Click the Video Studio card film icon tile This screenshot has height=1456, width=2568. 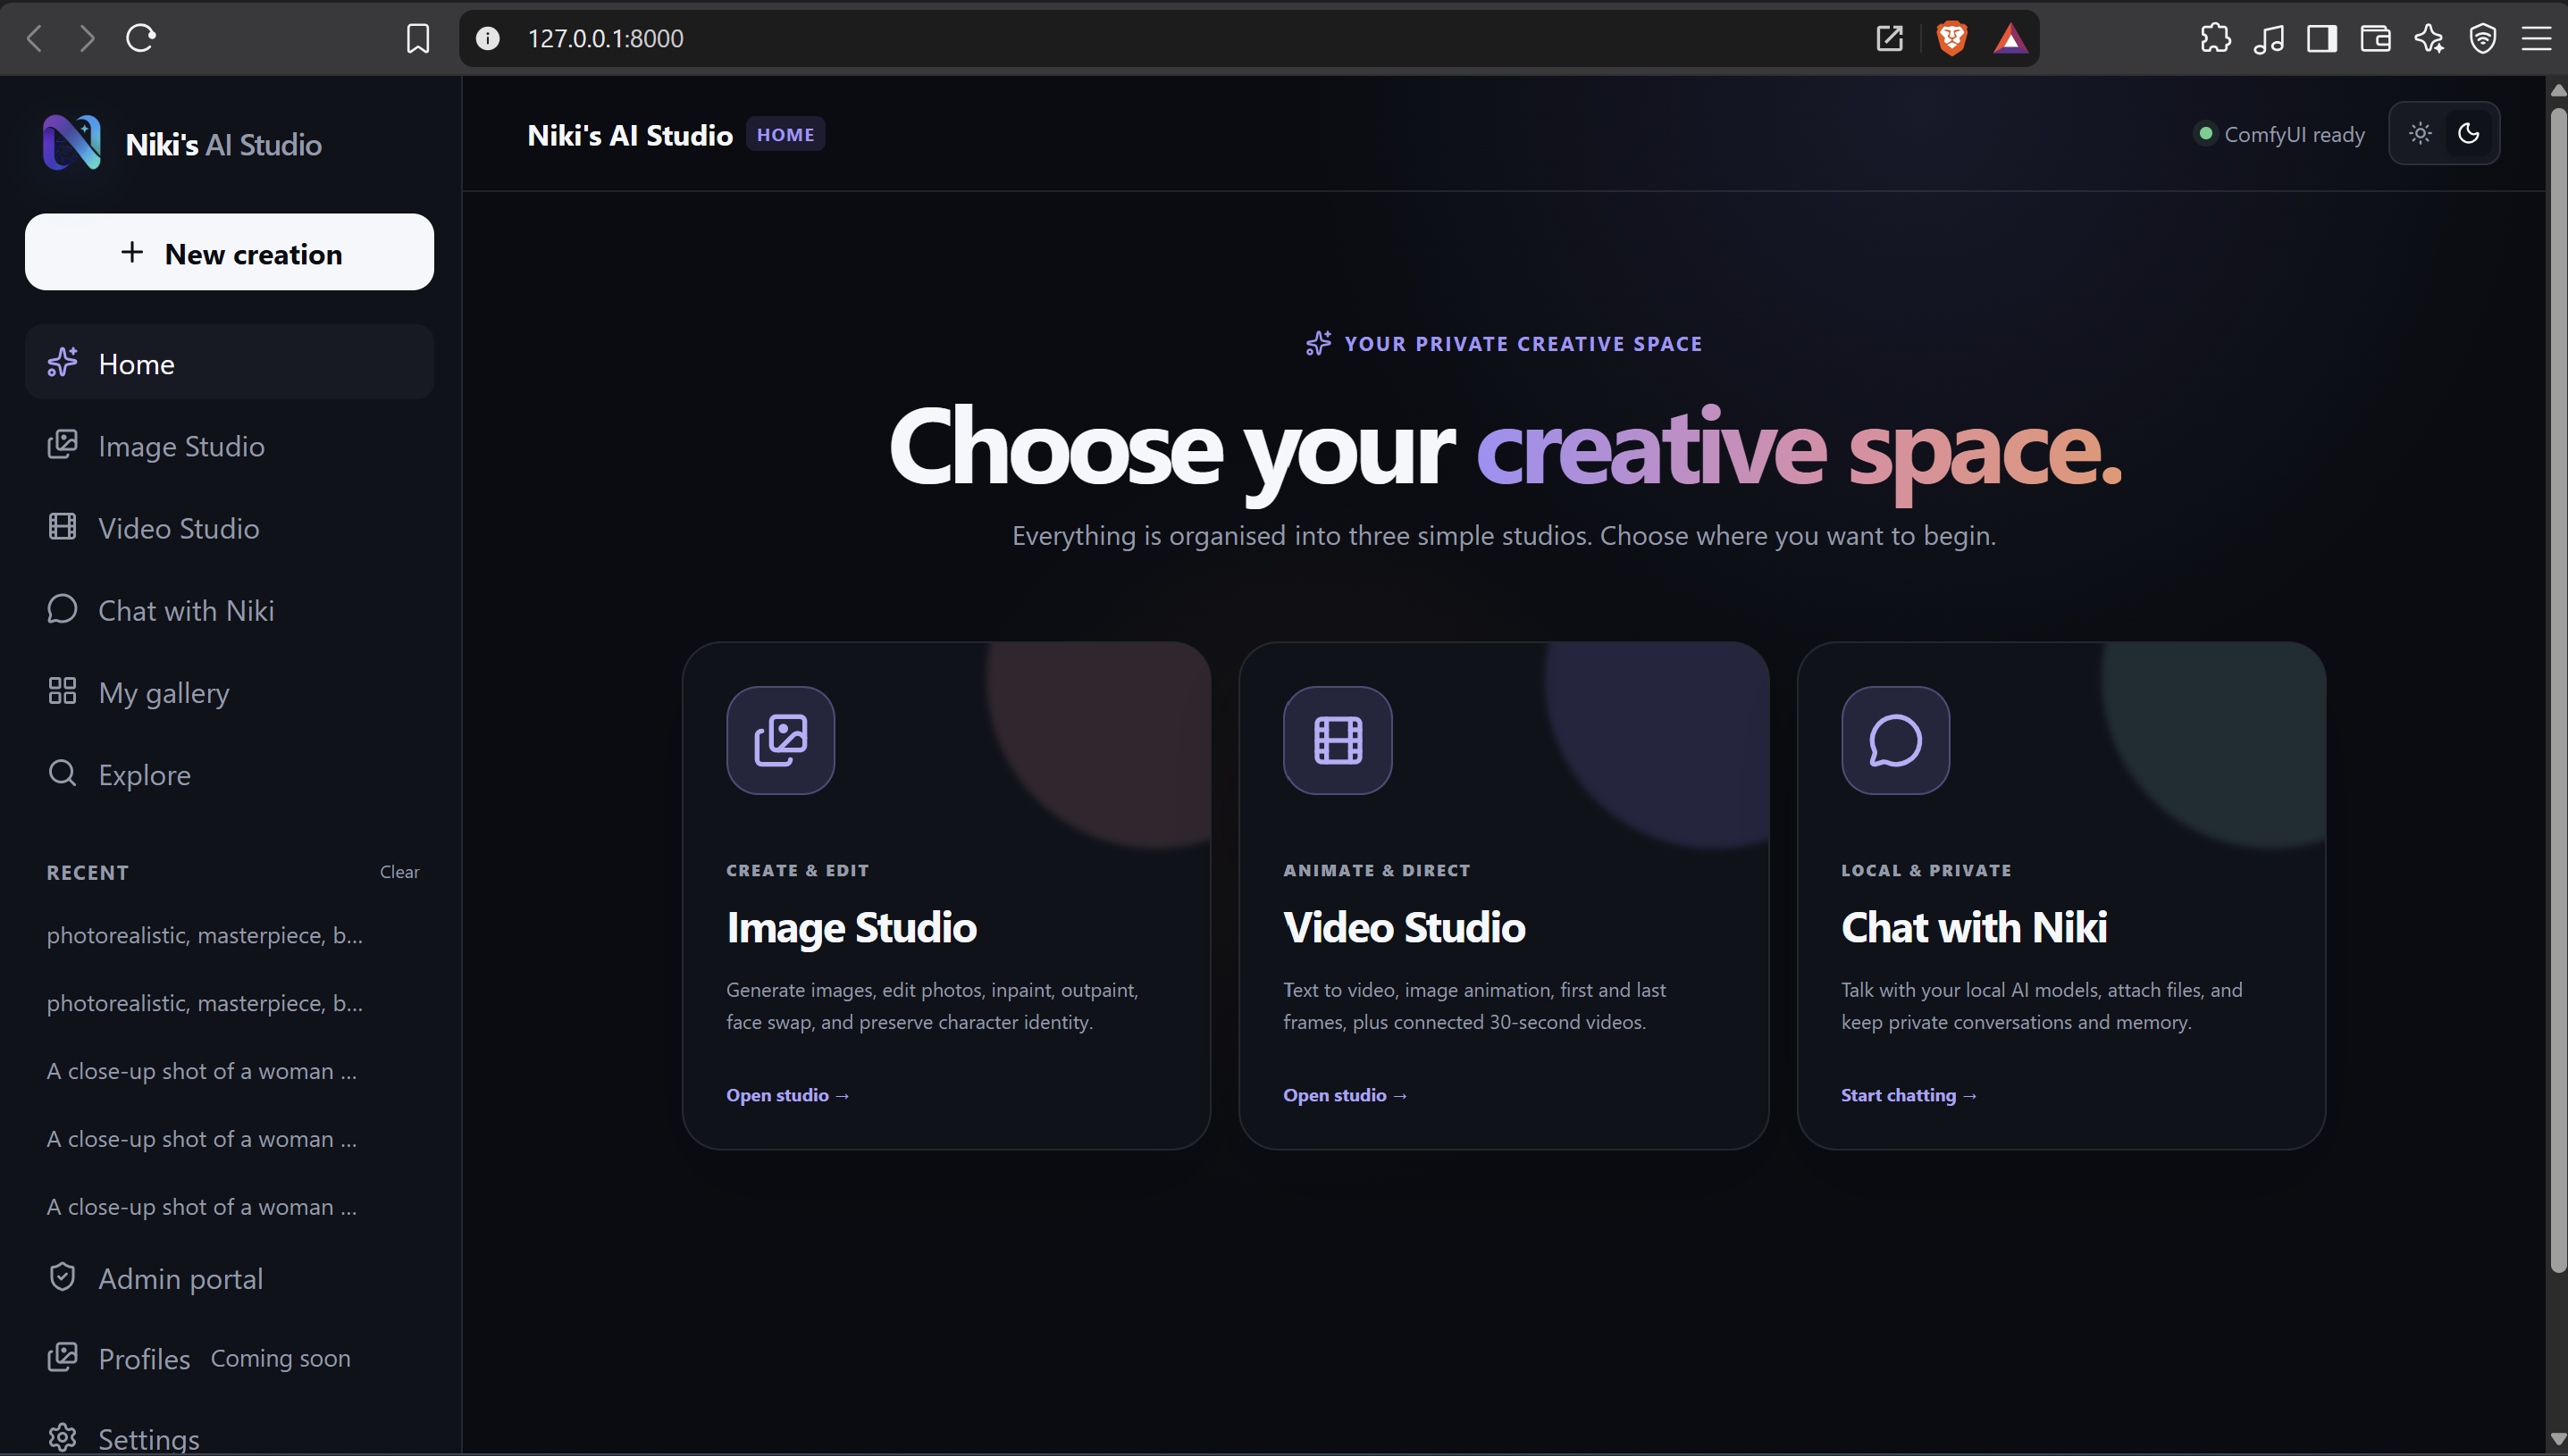(x=1337, y=740)
